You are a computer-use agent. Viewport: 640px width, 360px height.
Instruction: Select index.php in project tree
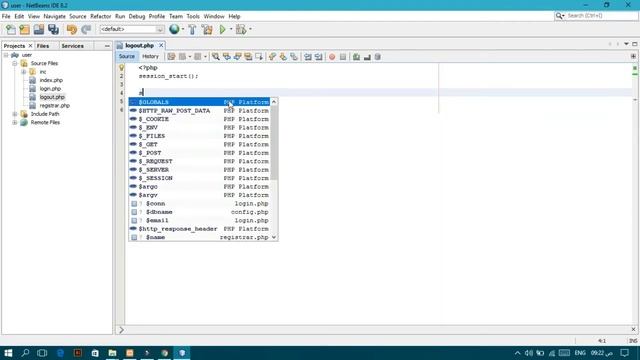(x=51, y=80)
